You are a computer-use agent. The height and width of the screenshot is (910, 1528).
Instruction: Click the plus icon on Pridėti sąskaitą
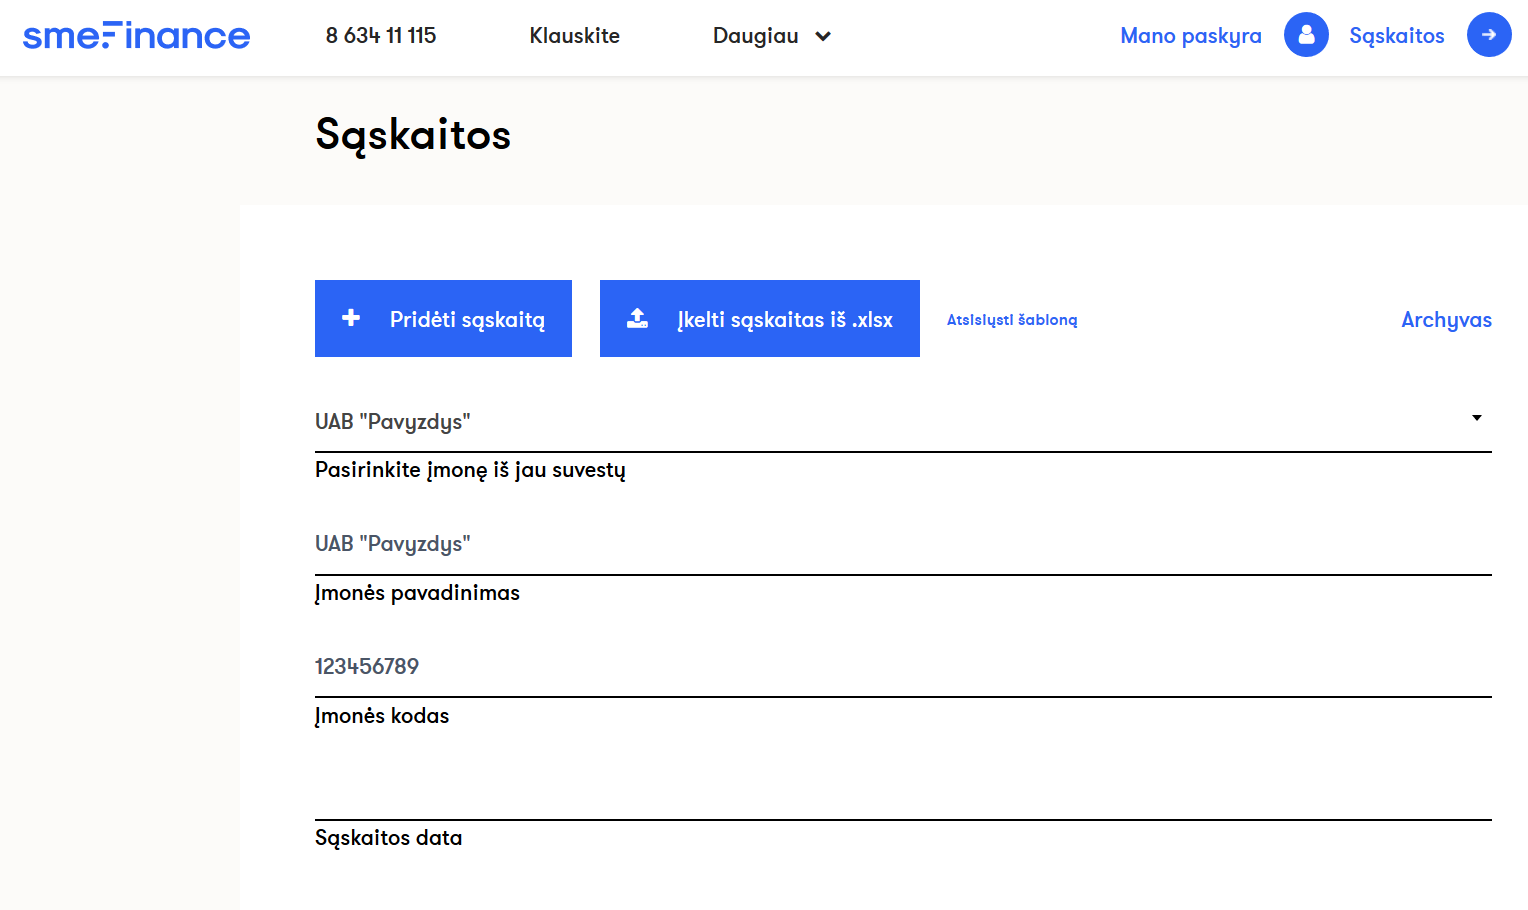pos(351,318)
